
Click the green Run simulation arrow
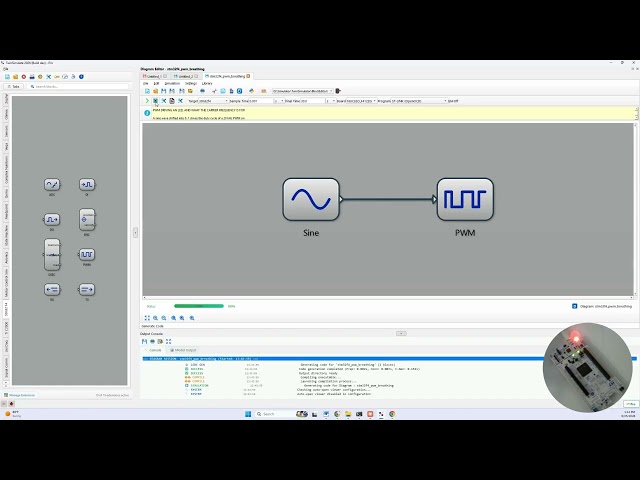(147, 101)
